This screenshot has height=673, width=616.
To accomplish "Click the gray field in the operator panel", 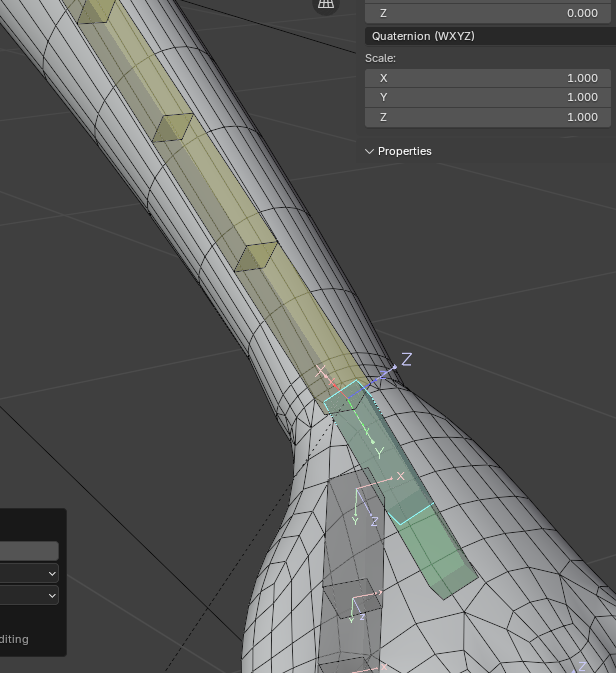I will (x=29, y=551).
